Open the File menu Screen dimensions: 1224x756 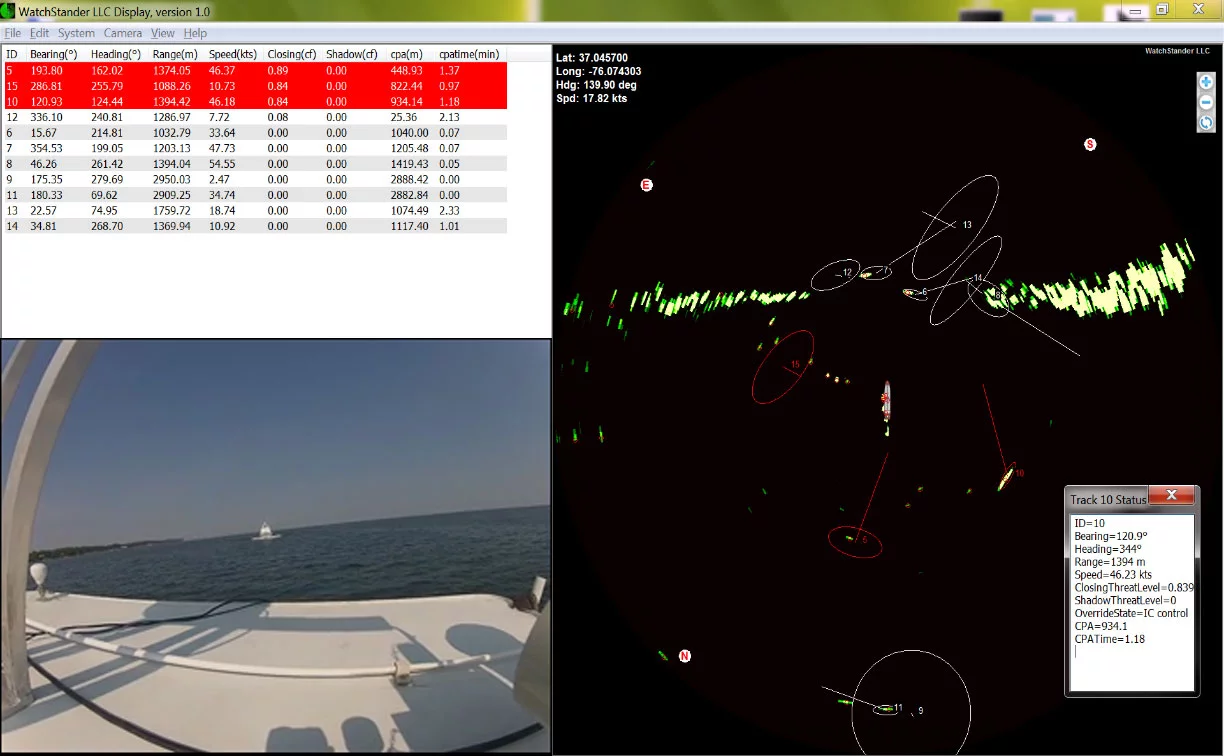point(13,32)
